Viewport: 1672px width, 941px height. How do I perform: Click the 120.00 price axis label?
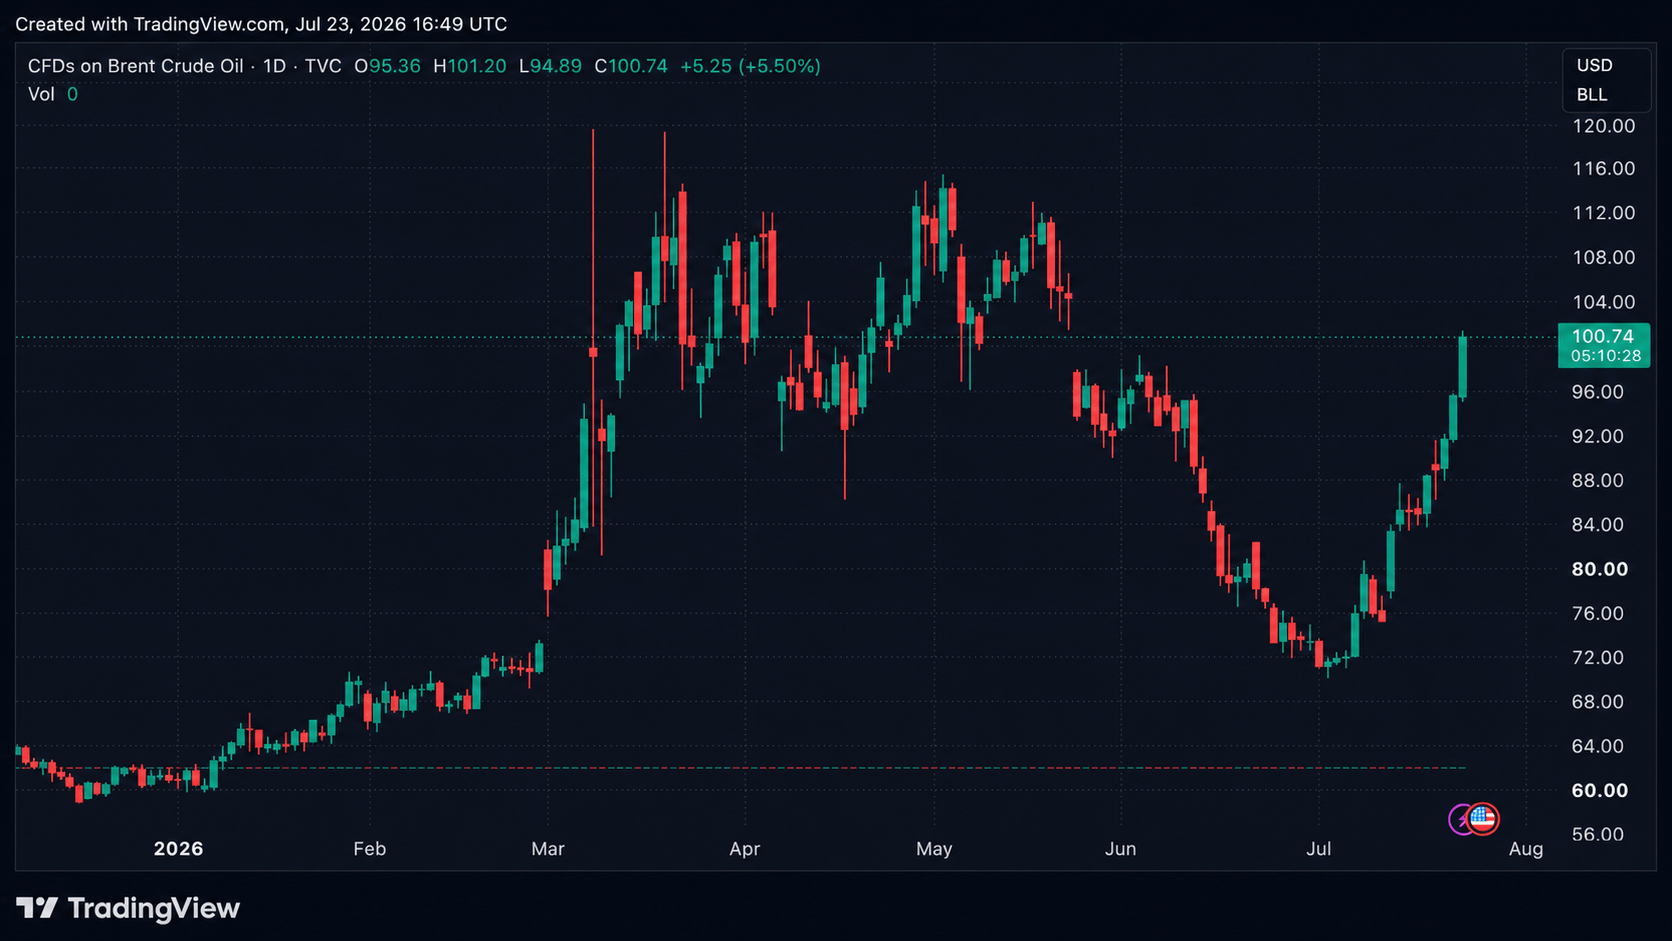pos(1604,126)
